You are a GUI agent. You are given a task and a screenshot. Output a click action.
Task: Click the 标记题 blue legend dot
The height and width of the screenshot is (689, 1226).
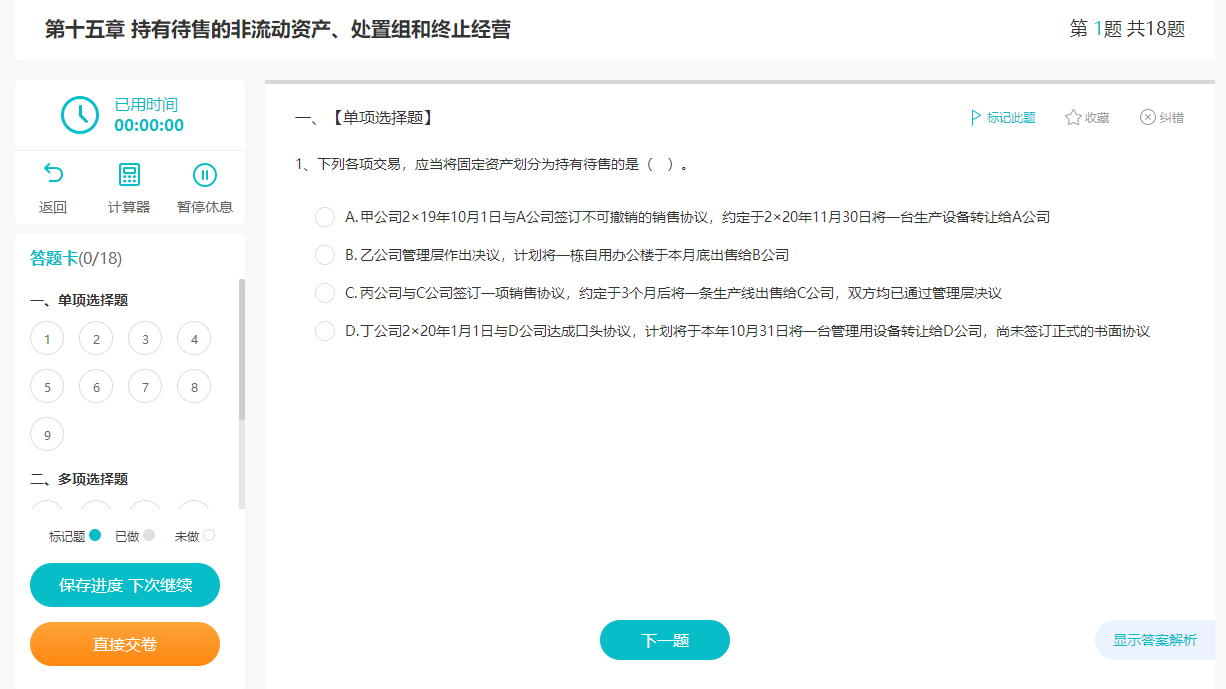94,535
